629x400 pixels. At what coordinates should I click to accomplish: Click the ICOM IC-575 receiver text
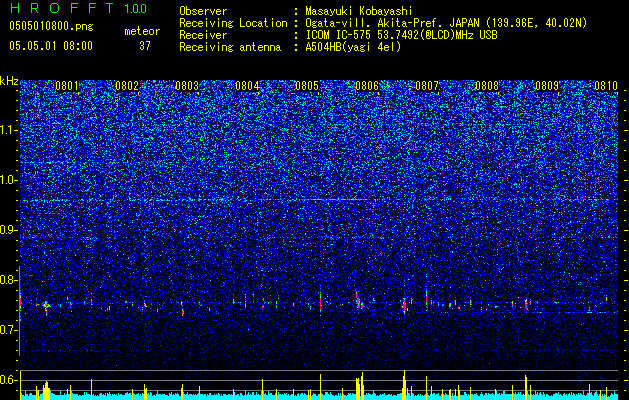[x=401, y=35]
